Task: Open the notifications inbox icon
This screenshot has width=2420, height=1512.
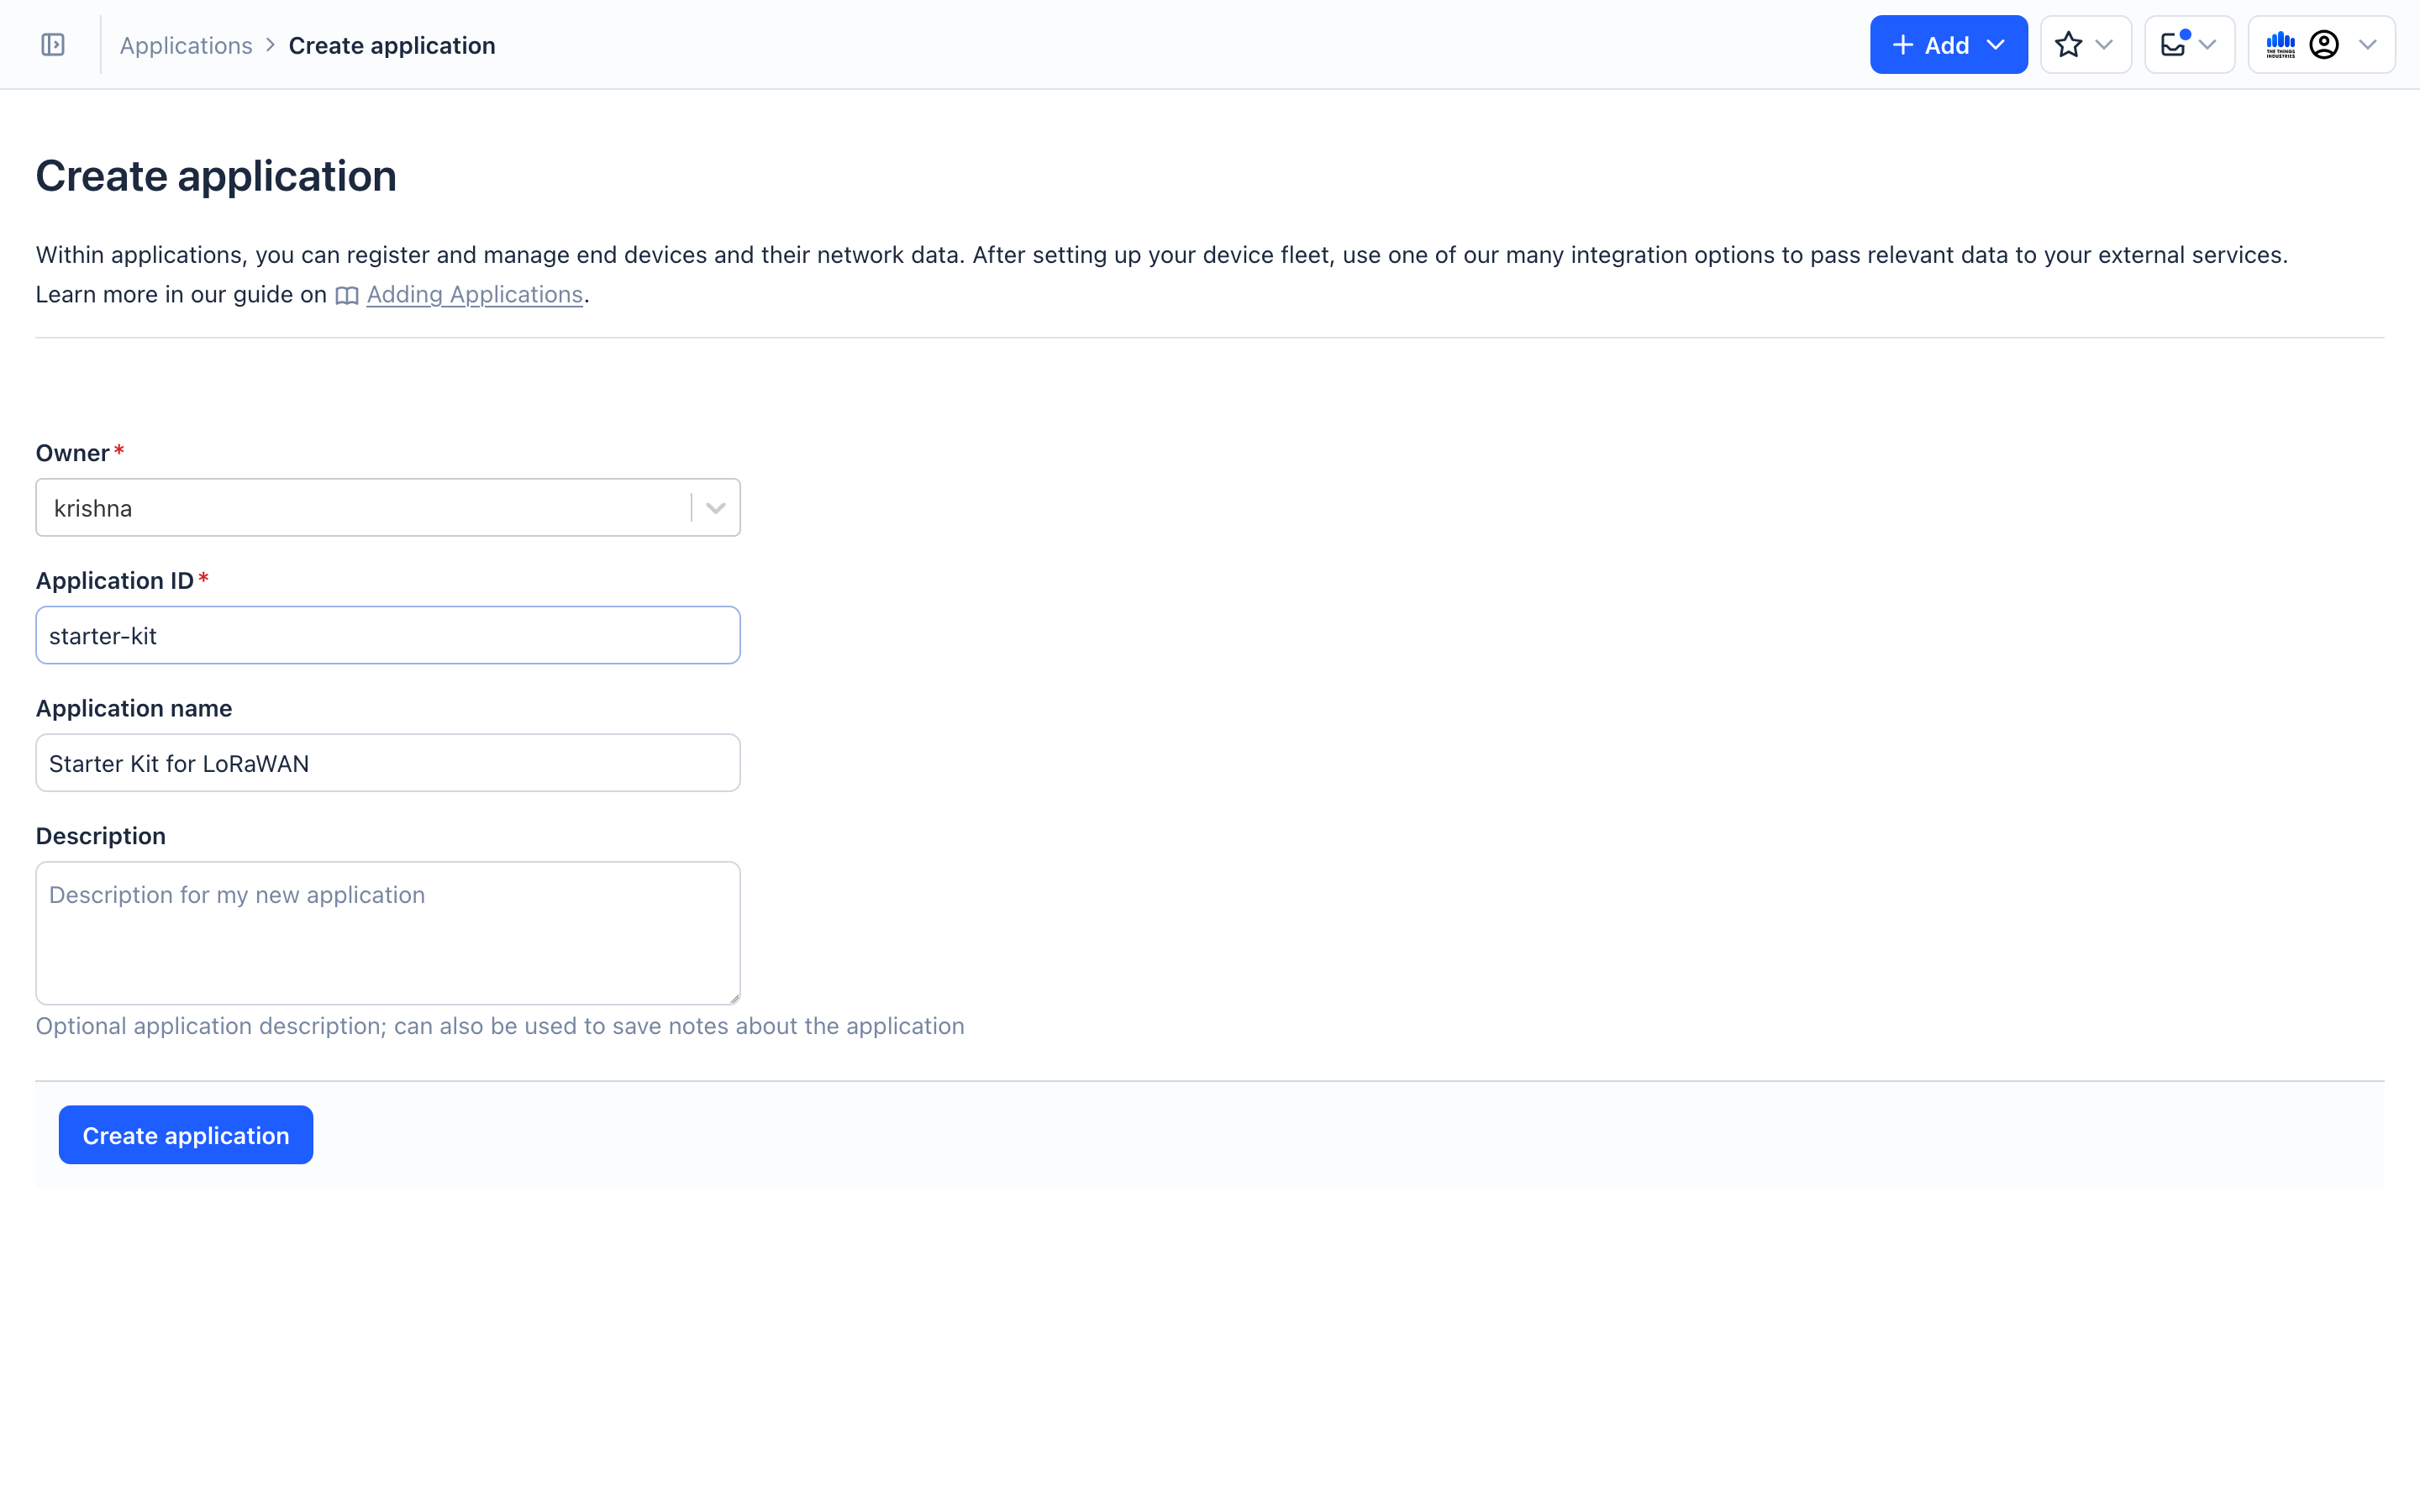Action: pos(2173,45)
